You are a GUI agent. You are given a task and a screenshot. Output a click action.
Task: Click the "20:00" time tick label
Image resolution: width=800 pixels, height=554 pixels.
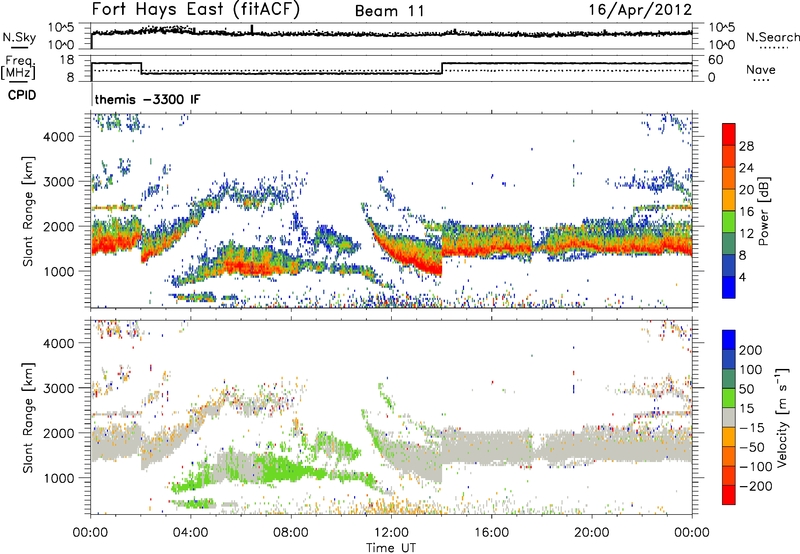tap(591, 533)
